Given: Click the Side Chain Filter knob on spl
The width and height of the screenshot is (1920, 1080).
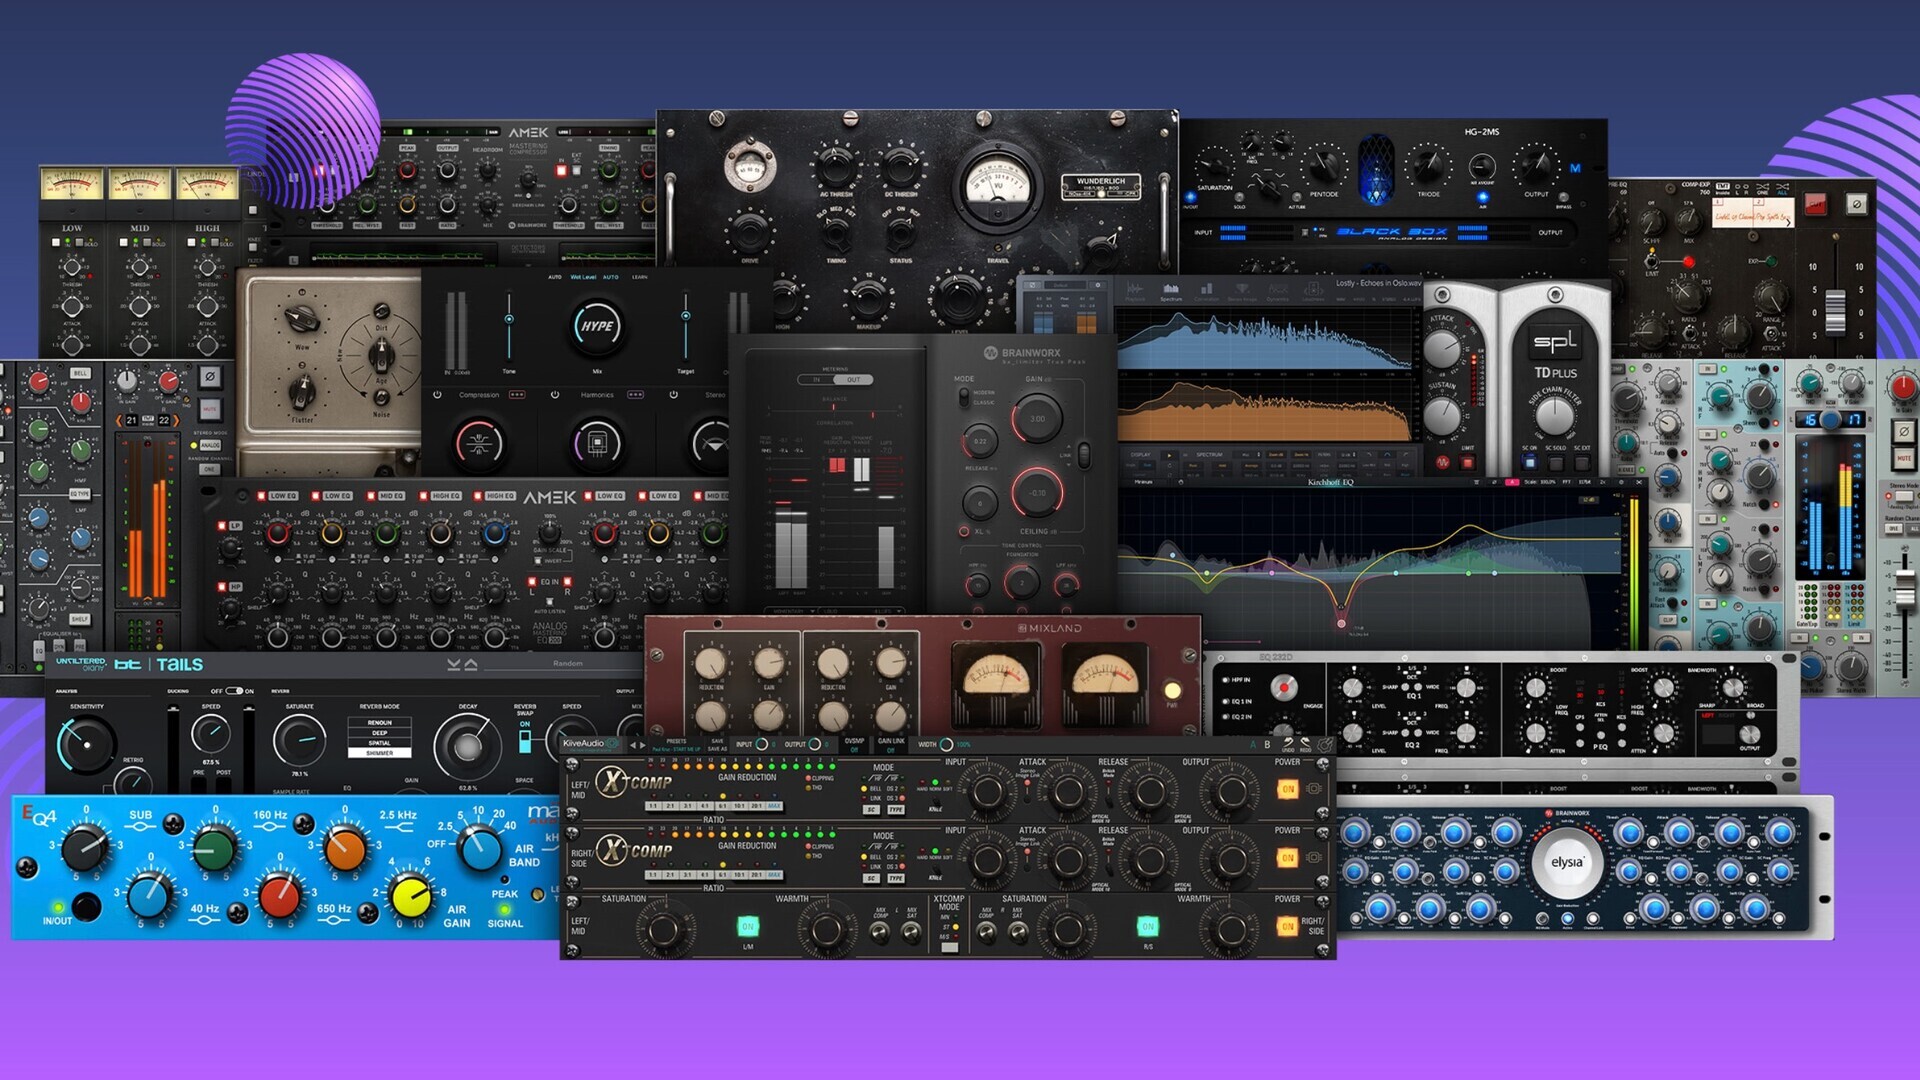Looking at the screenshot, I should (x=1553, y=414).
